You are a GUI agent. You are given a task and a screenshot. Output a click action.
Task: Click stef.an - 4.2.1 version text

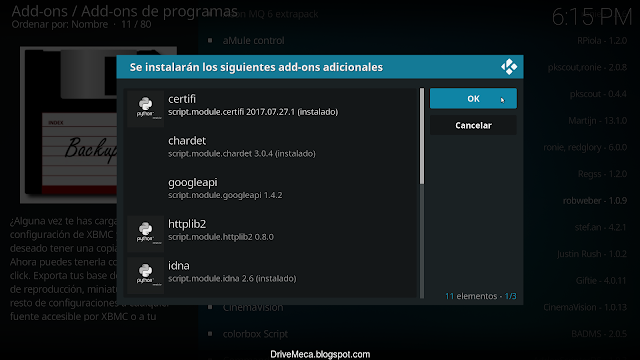coord(600,227)
